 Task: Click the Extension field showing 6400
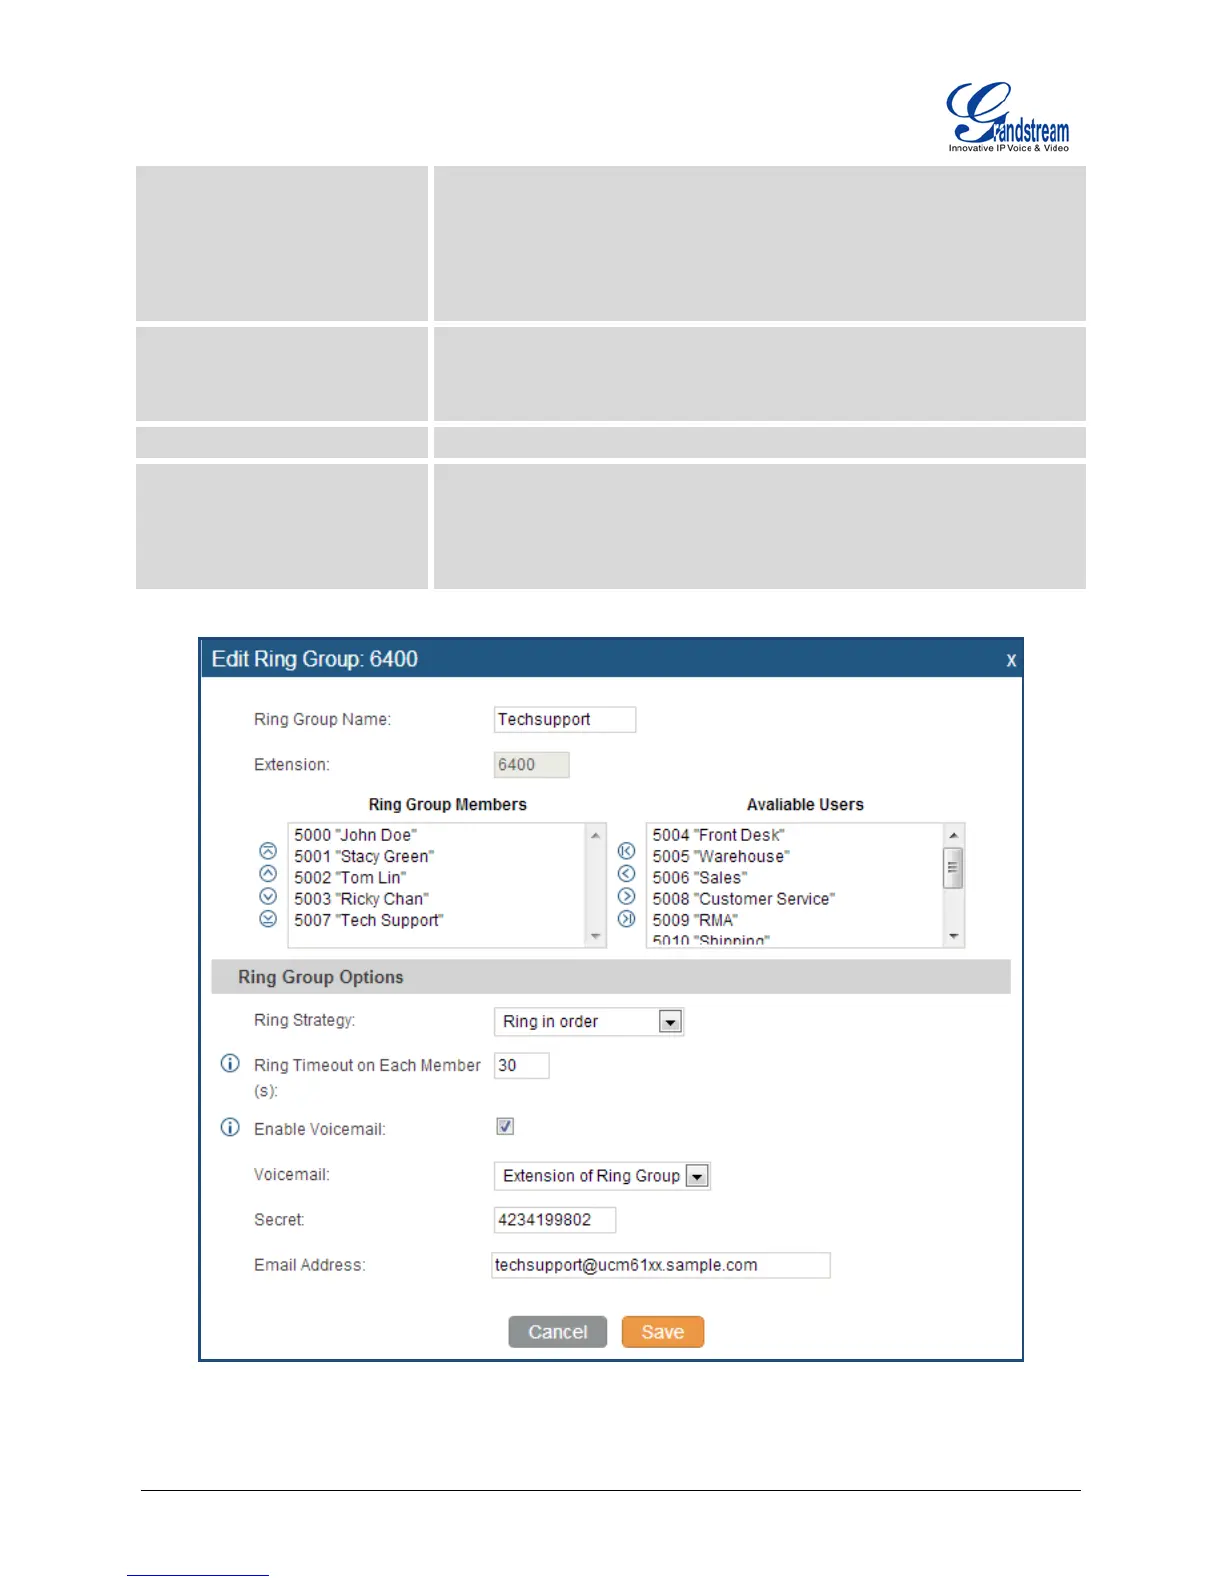(532, 765)
